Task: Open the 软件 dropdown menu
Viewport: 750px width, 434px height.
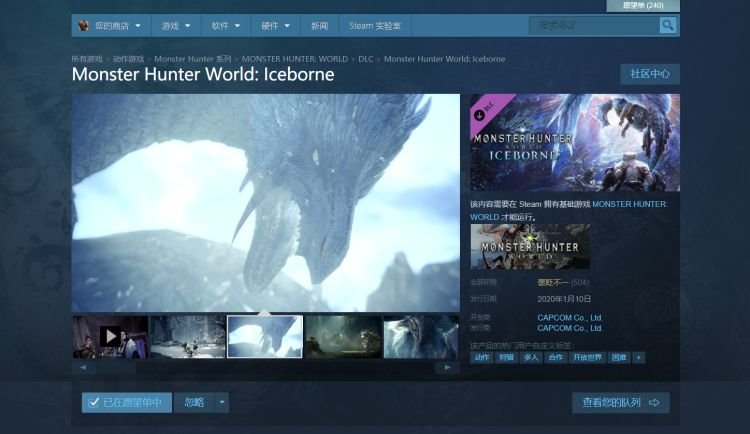Action: [226, 26]
